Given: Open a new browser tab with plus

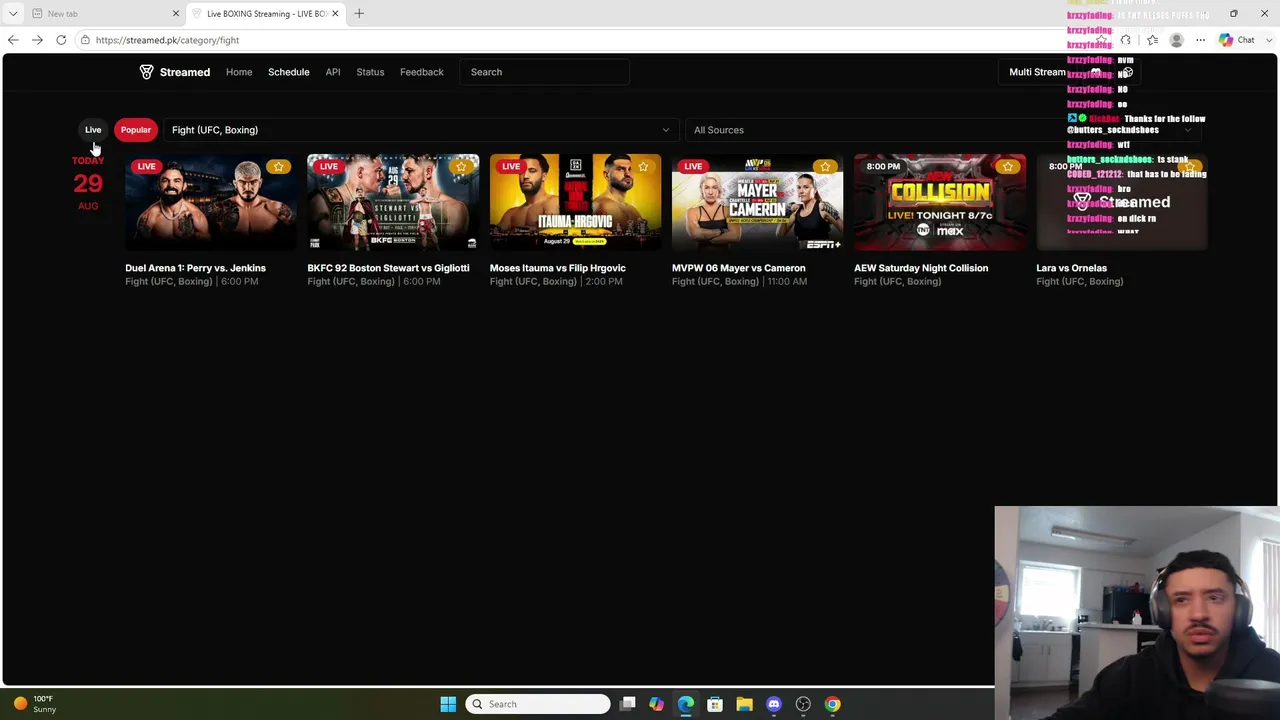Looking at the screenshot, I should click(359, 13).
